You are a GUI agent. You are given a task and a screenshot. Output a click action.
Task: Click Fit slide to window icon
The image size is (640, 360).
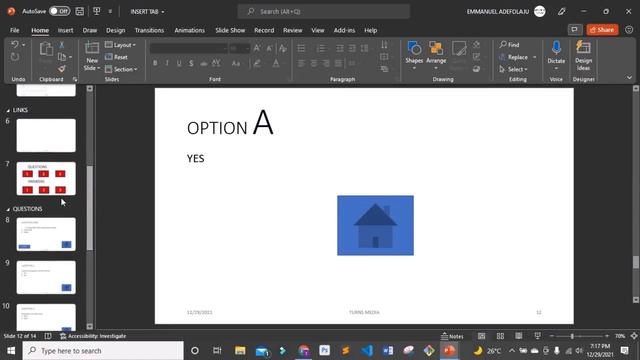point(634,336)
